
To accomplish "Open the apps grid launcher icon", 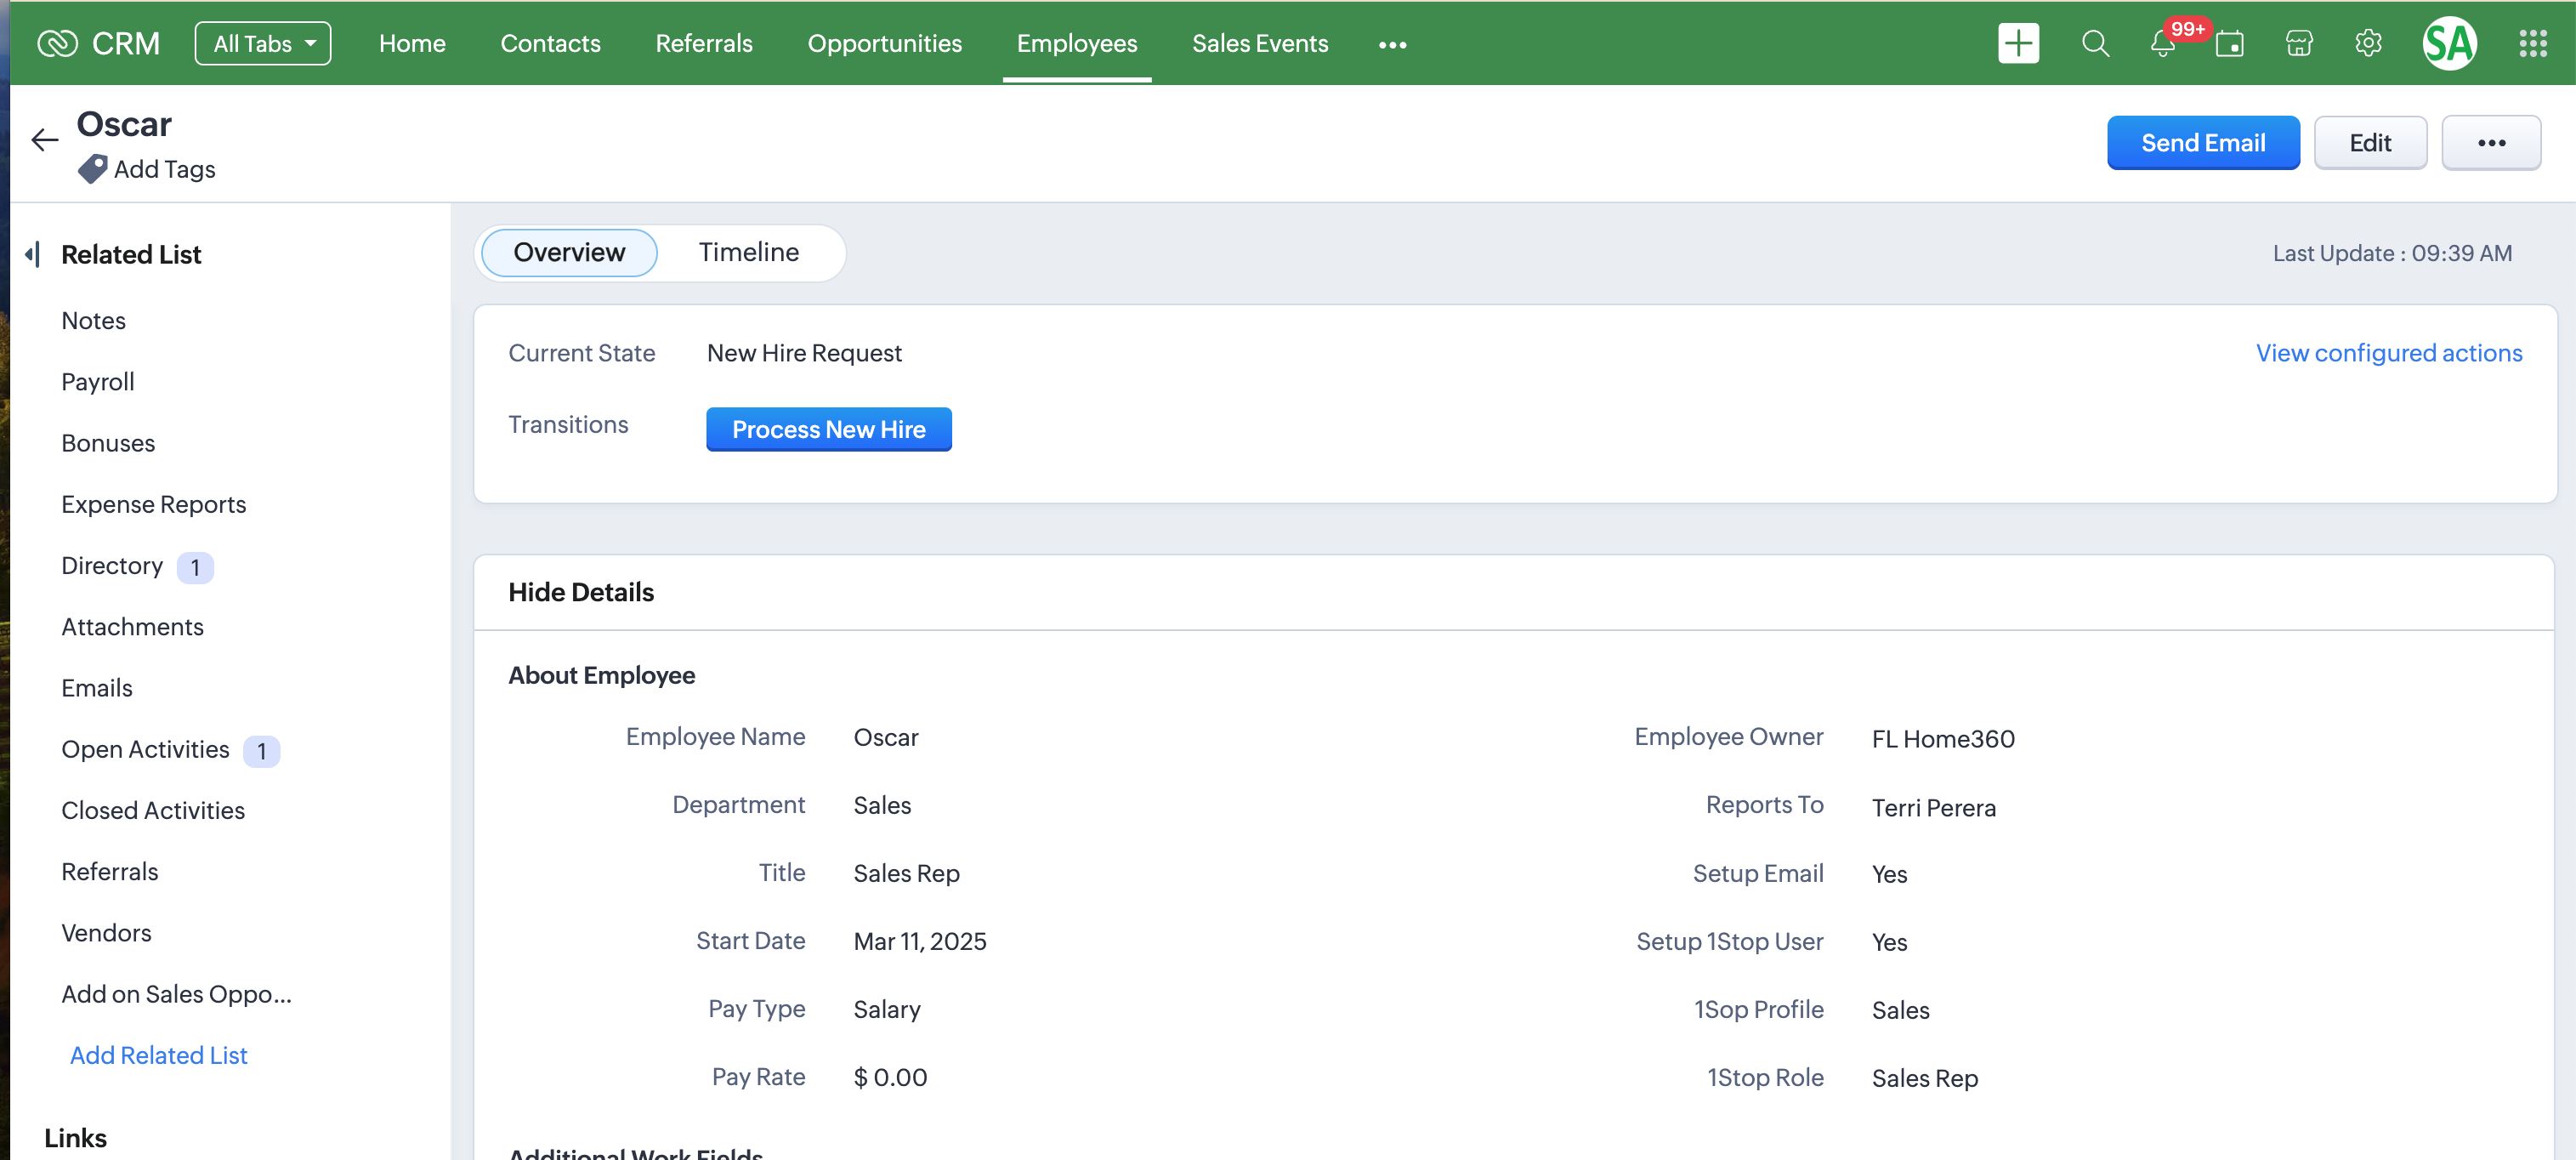I will click(2532, 44).
